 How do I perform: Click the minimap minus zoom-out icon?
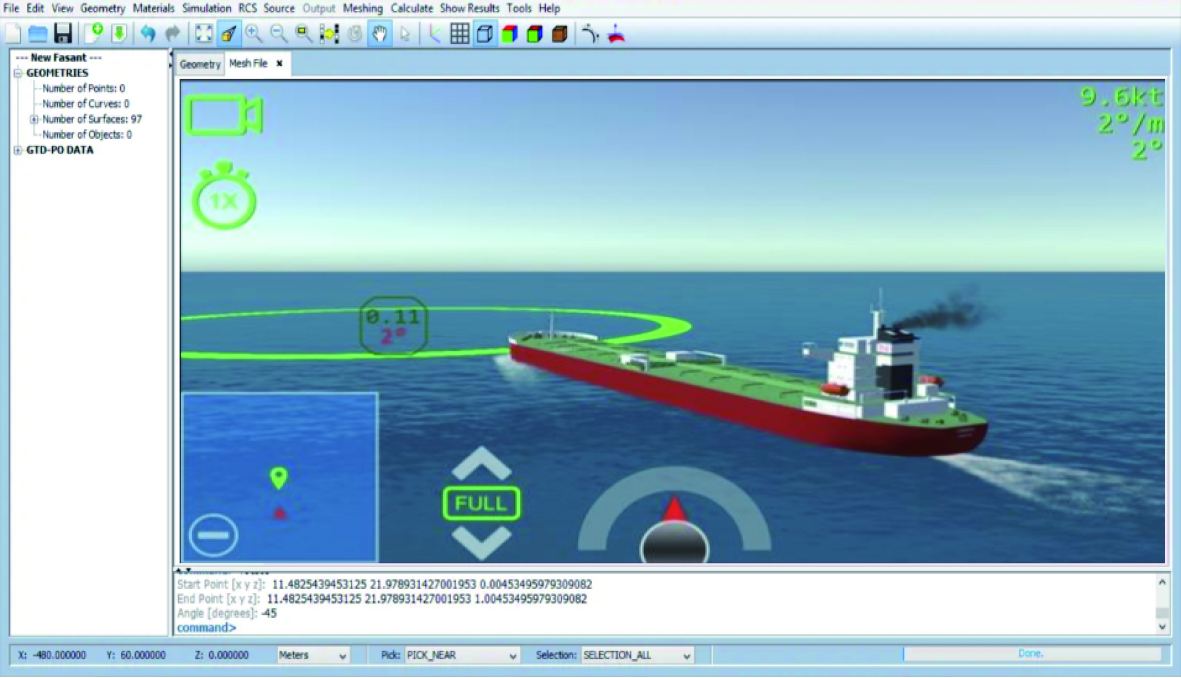(x=212, y=534)
